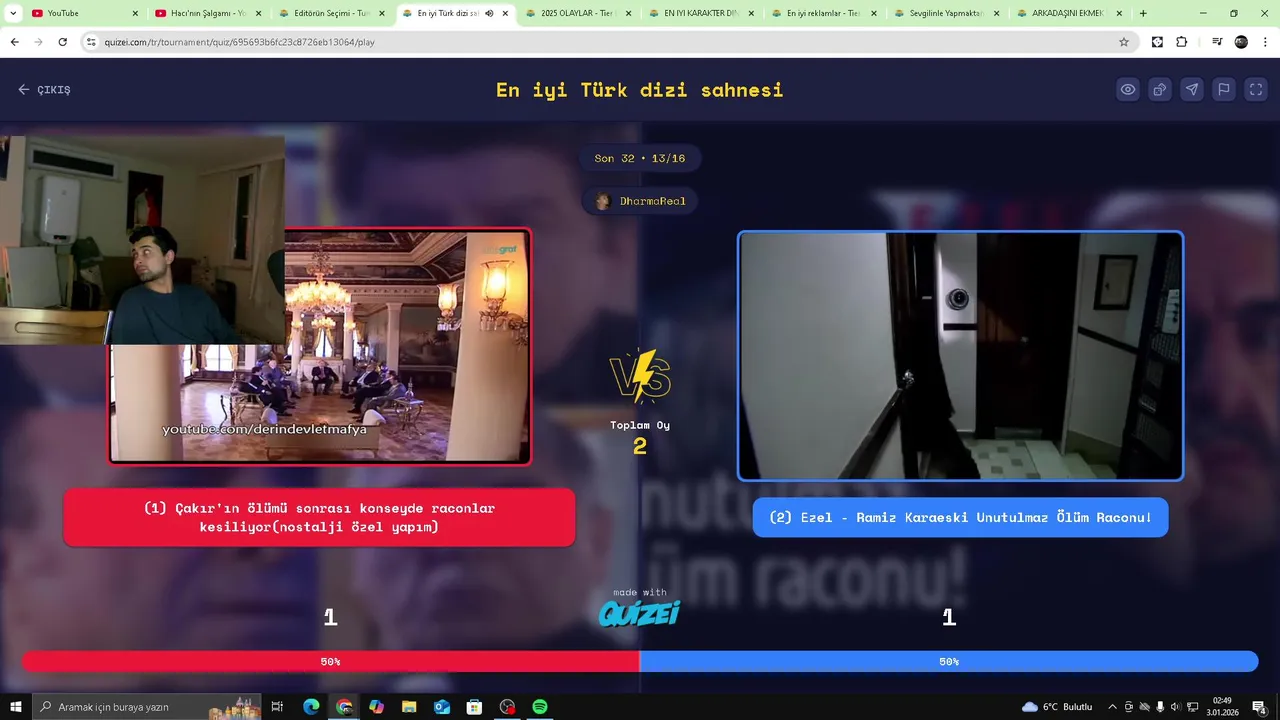Toggle fullscreen mode icon in Quizei
The image size is (1280, 720).
click(x=1256, y=89)
